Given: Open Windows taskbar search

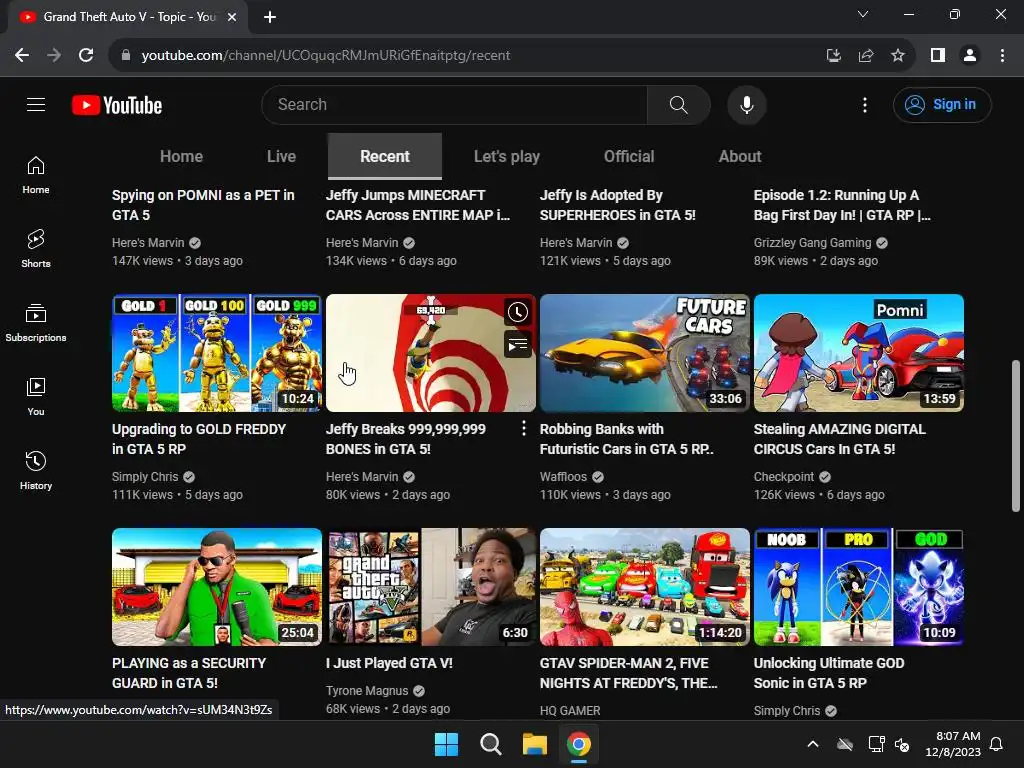Looking at the screenshot, I should tap(490, 744).
